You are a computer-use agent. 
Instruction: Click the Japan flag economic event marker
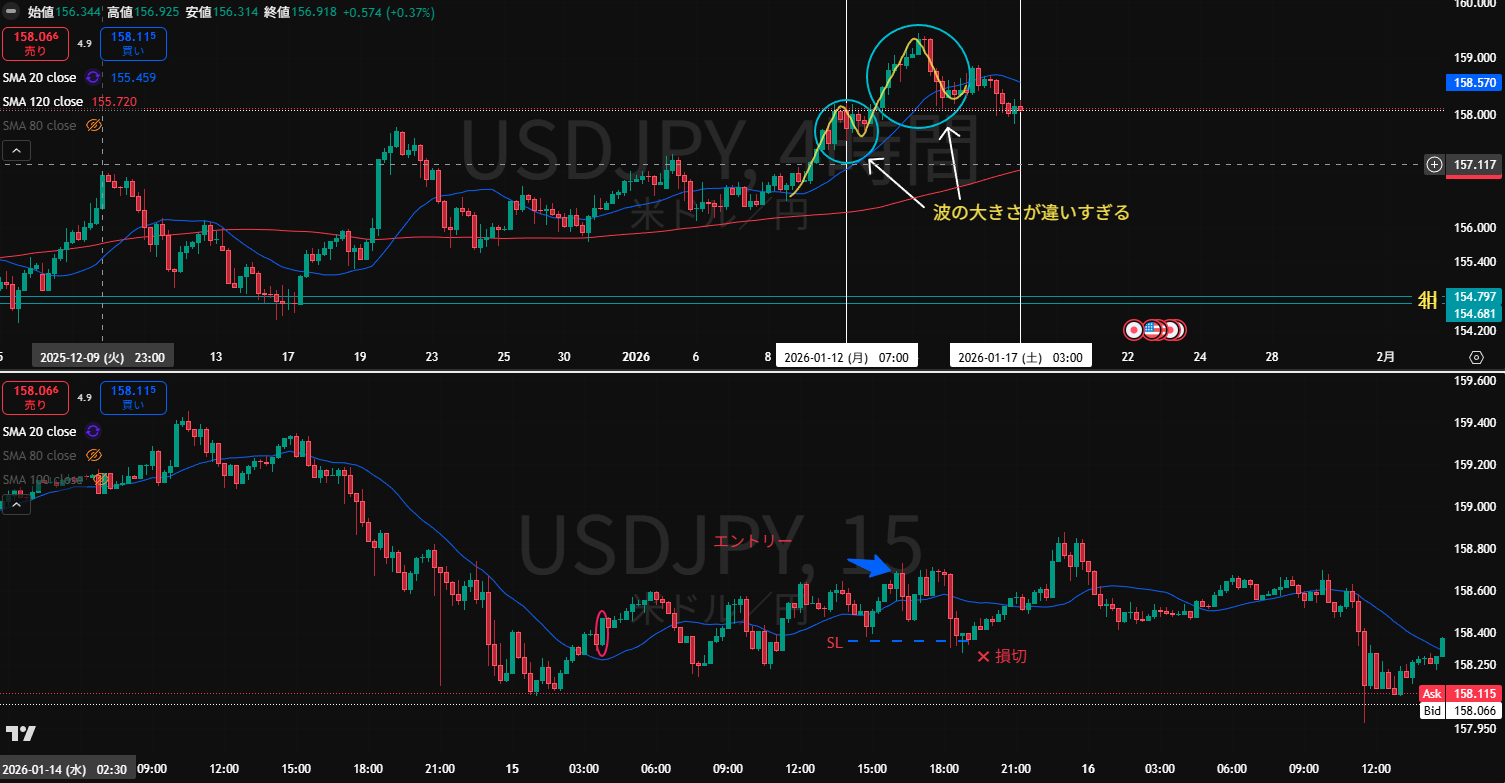tap(1134, 329)
